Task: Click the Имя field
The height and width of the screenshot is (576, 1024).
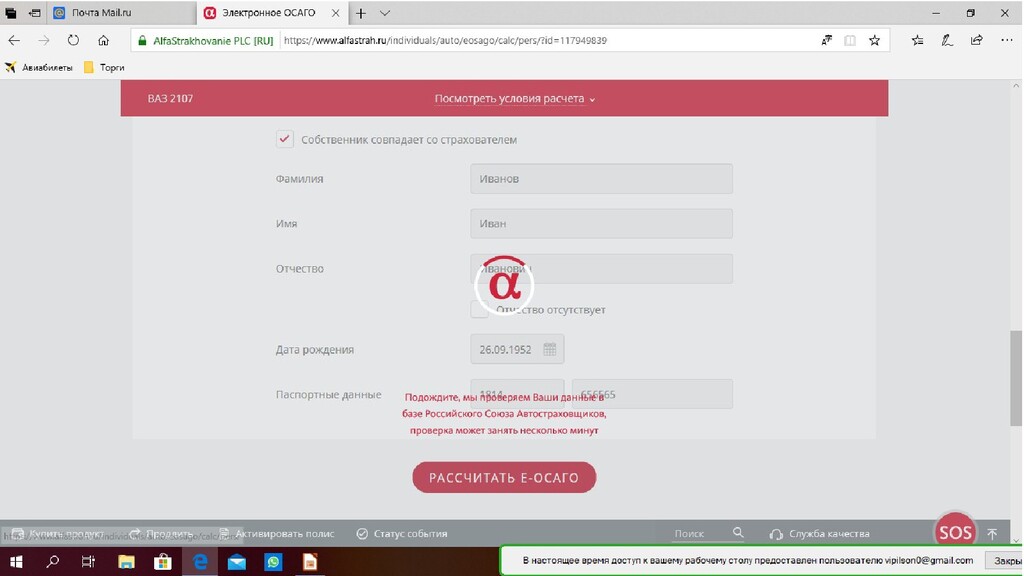Action: point(601,223)
